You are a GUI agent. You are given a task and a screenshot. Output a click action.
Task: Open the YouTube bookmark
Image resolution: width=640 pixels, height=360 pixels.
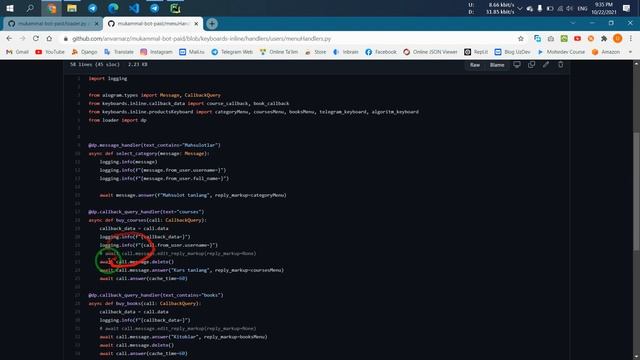point(50,52)
